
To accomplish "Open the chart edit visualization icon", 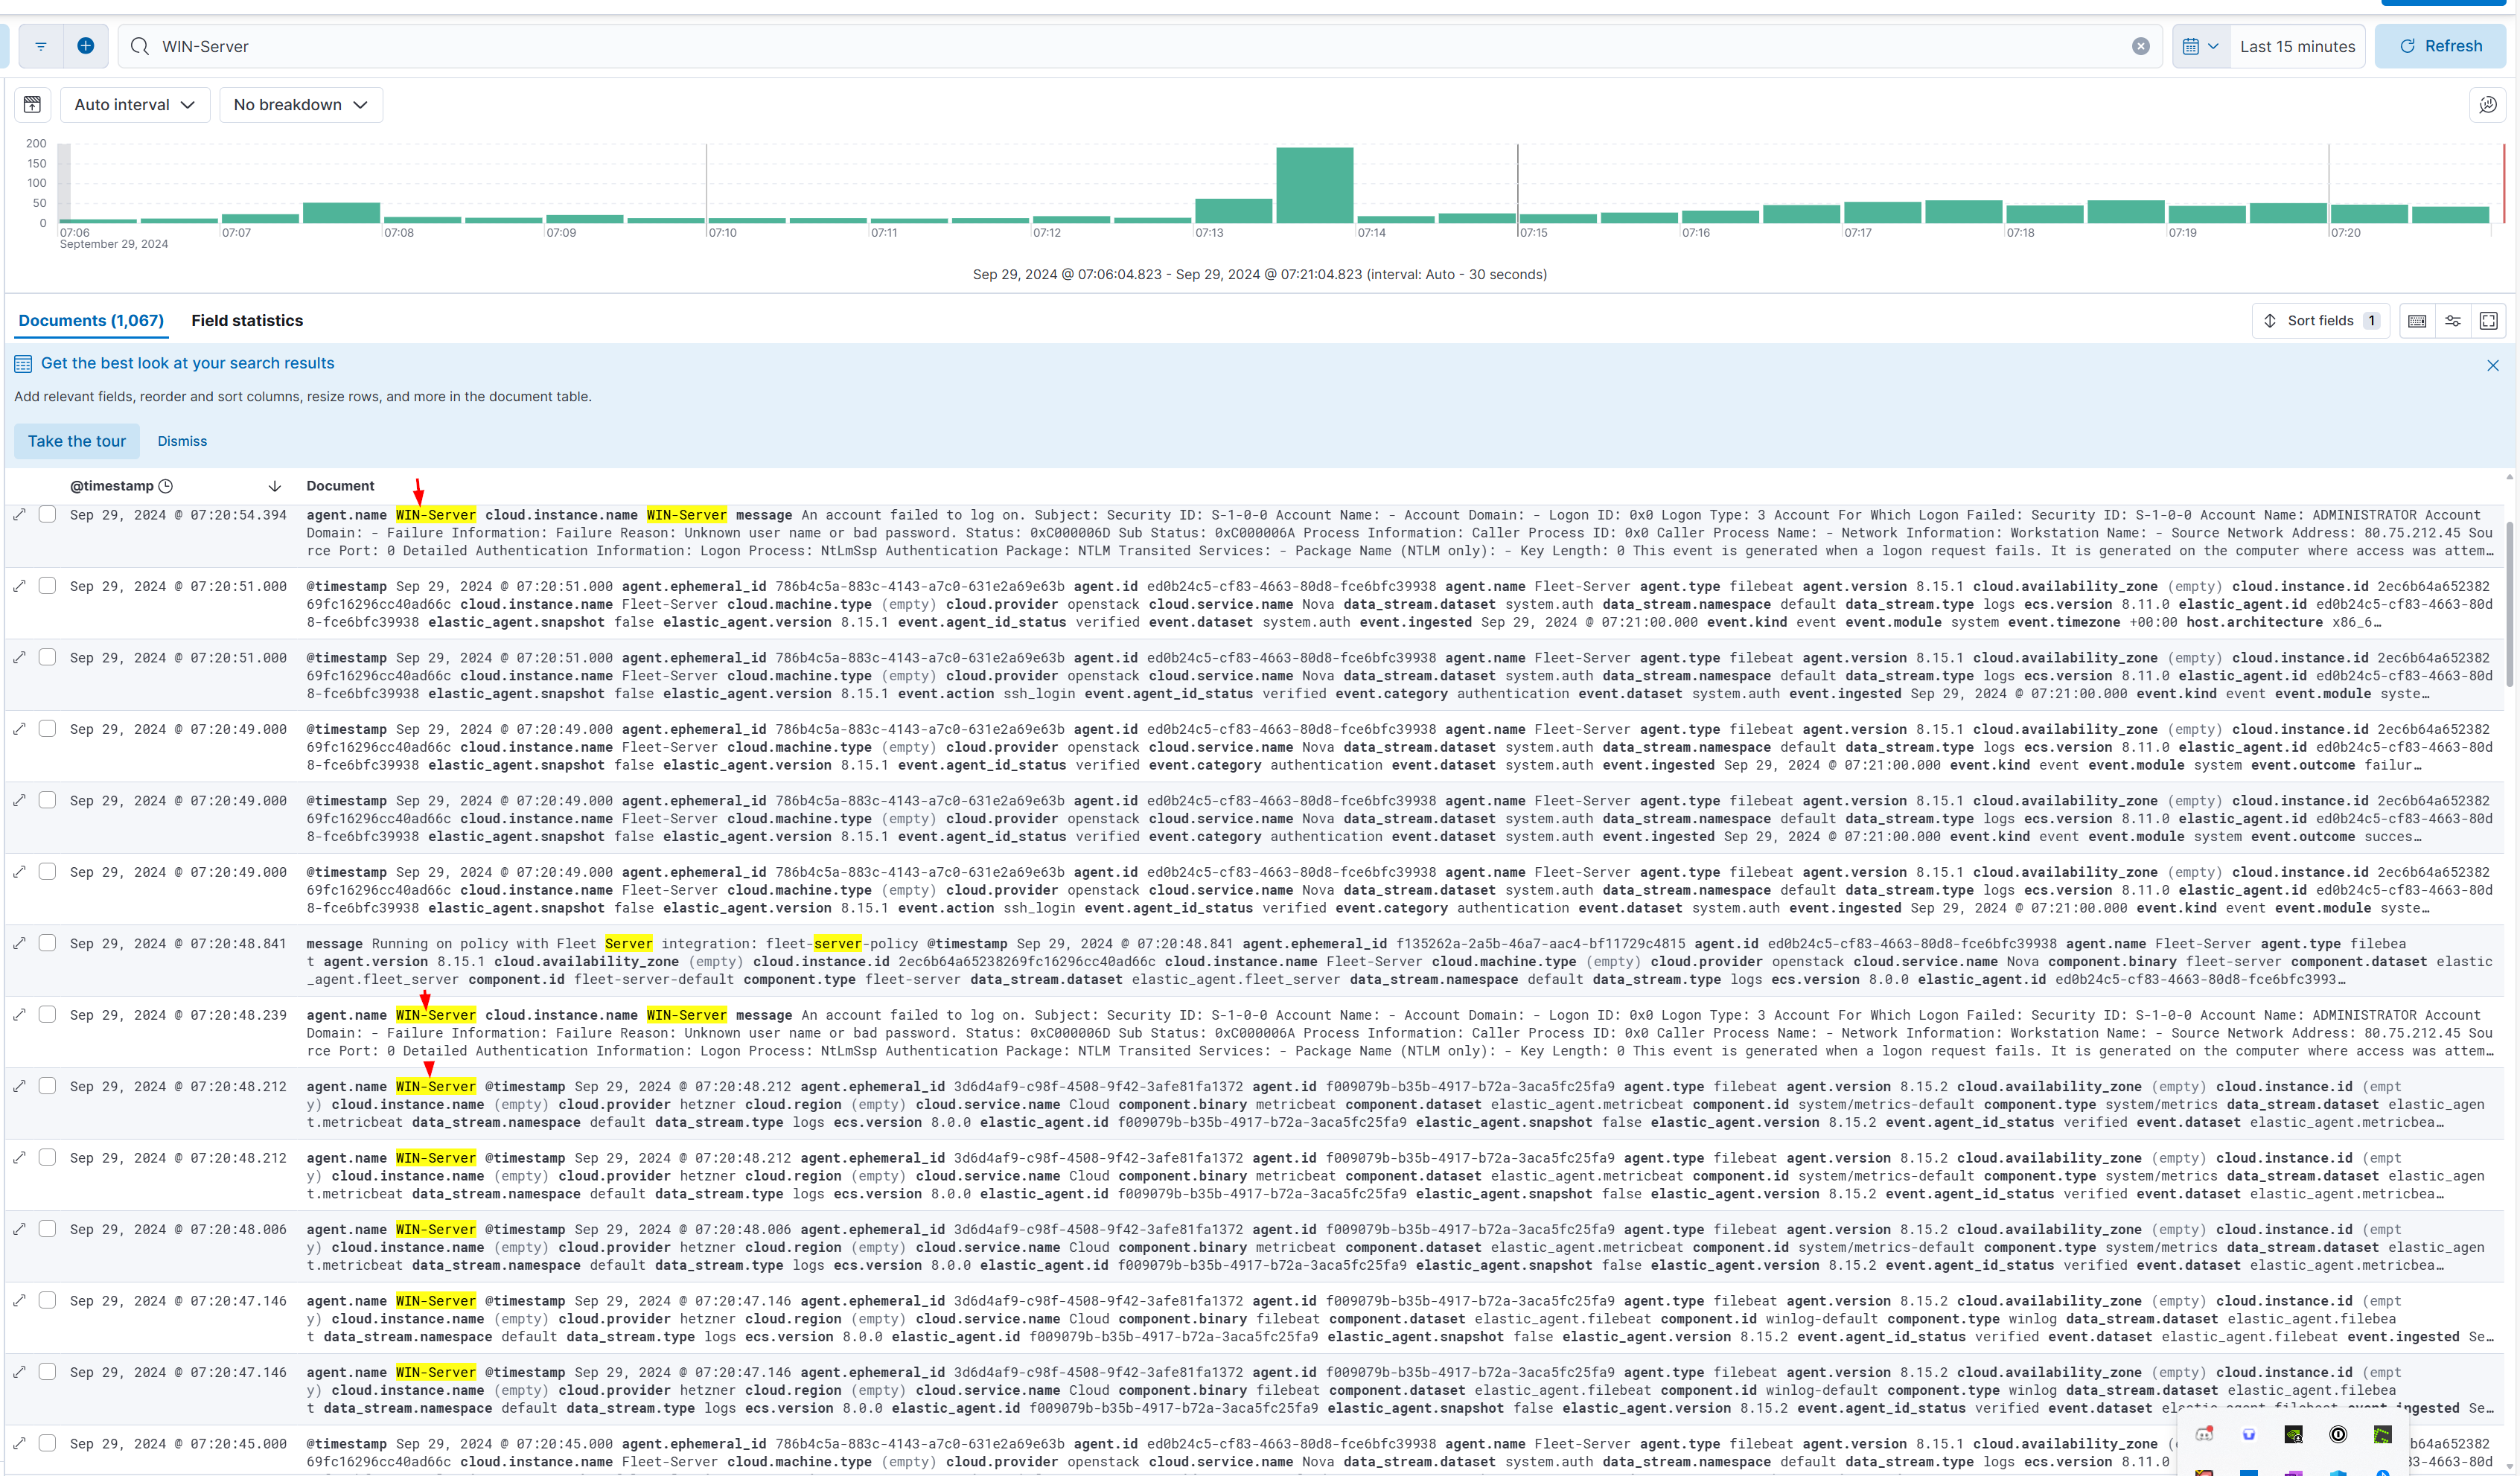I will (x=2487, y=105).
